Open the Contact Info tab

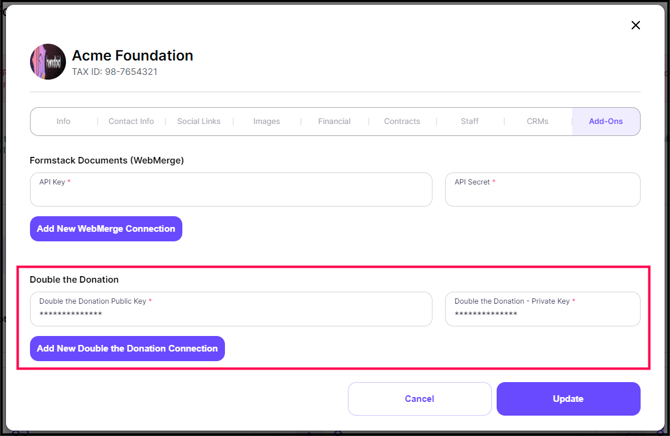pyautogui.click(x=131, y=122)
